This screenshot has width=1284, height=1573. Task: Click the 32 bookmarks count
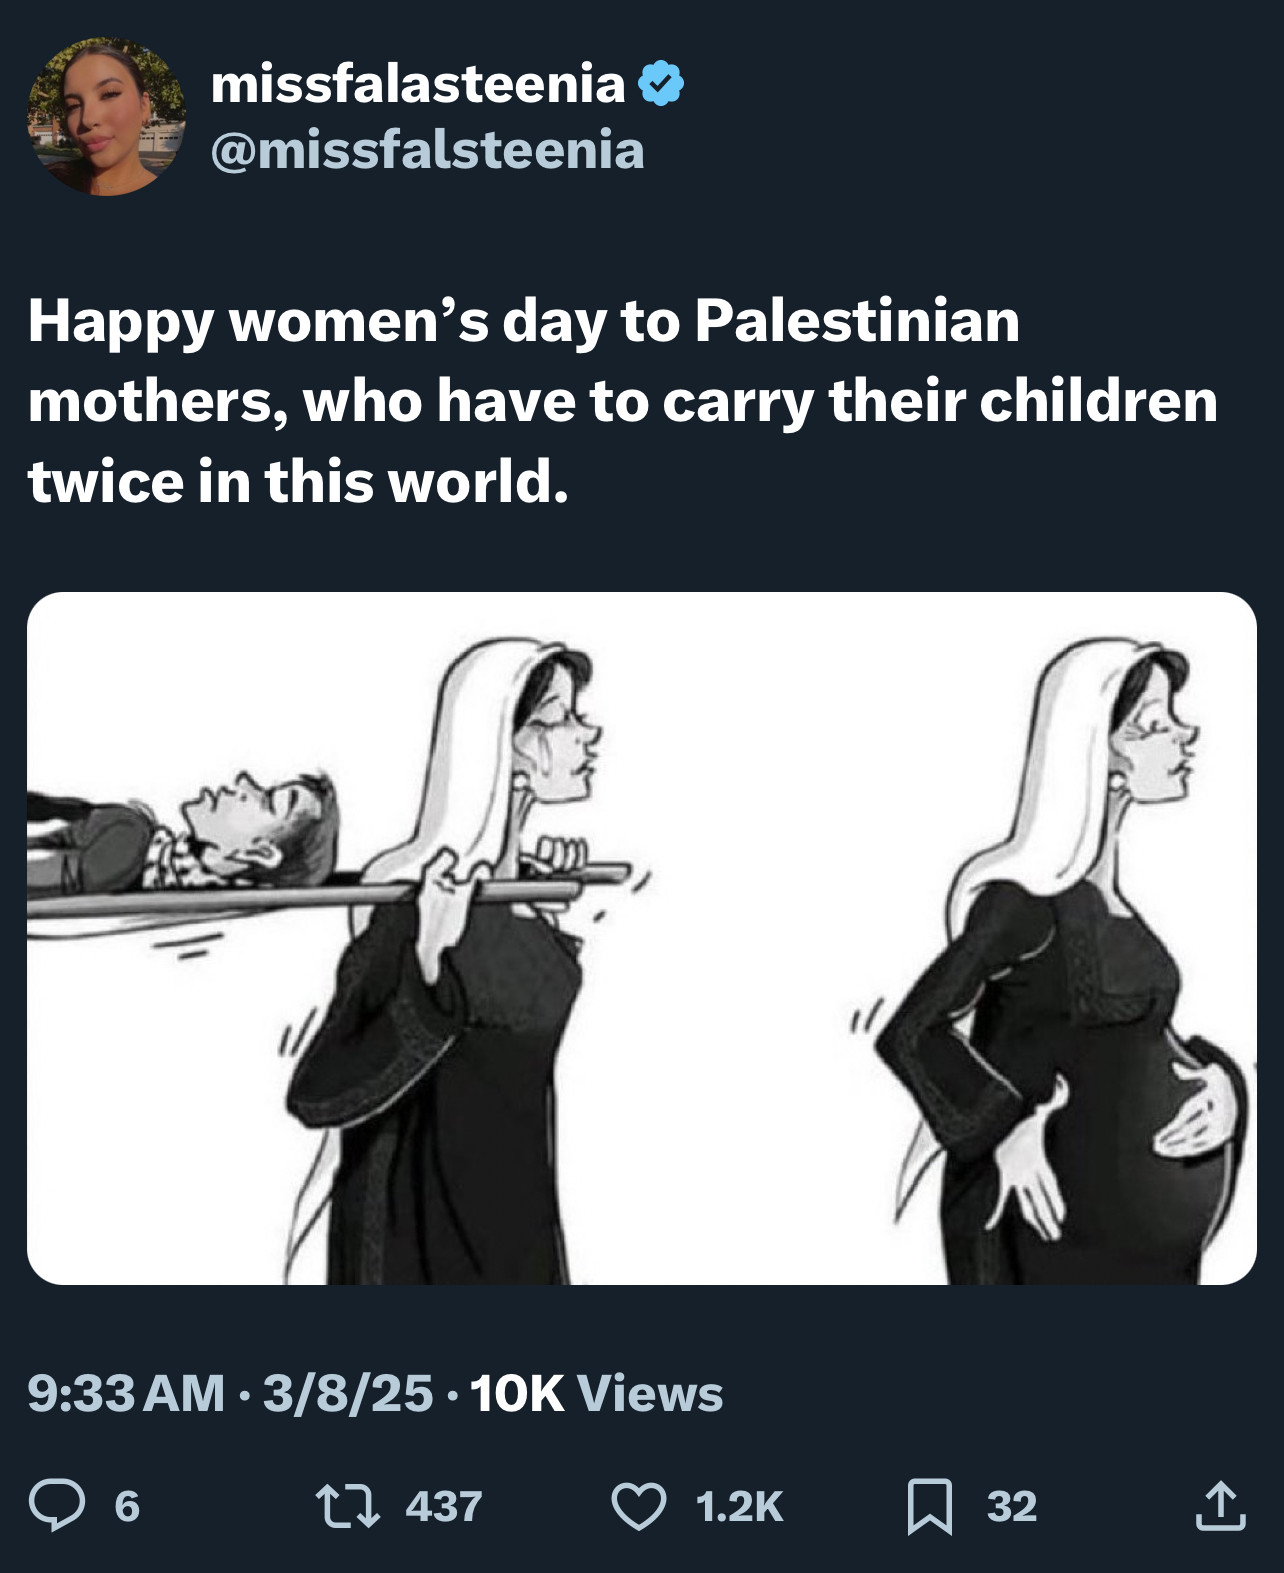pyautogui.click(x=1012, y=1506)
